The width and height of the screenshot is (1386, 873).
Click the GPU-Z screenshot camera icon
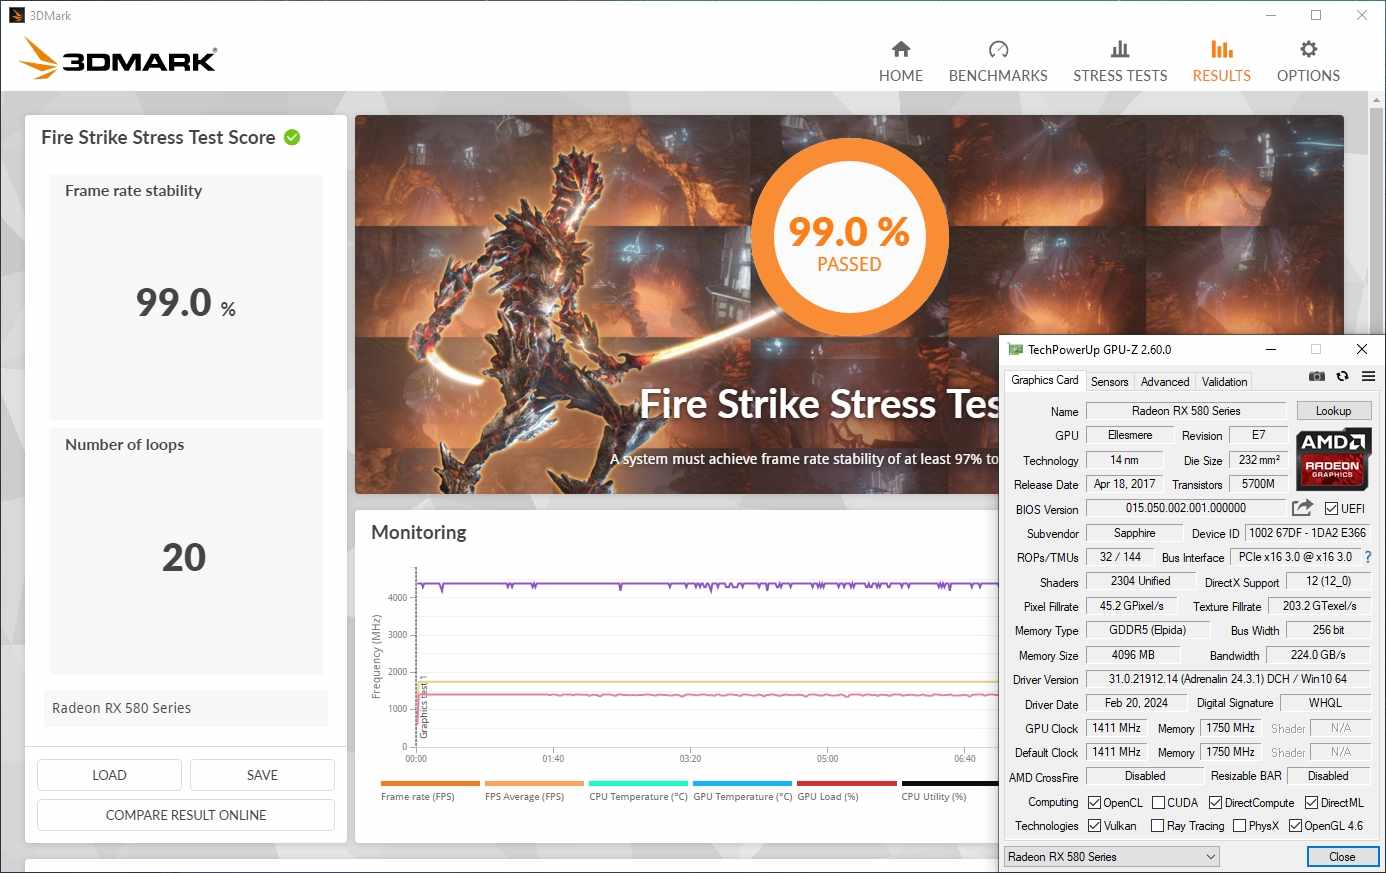coord(1317,377)
